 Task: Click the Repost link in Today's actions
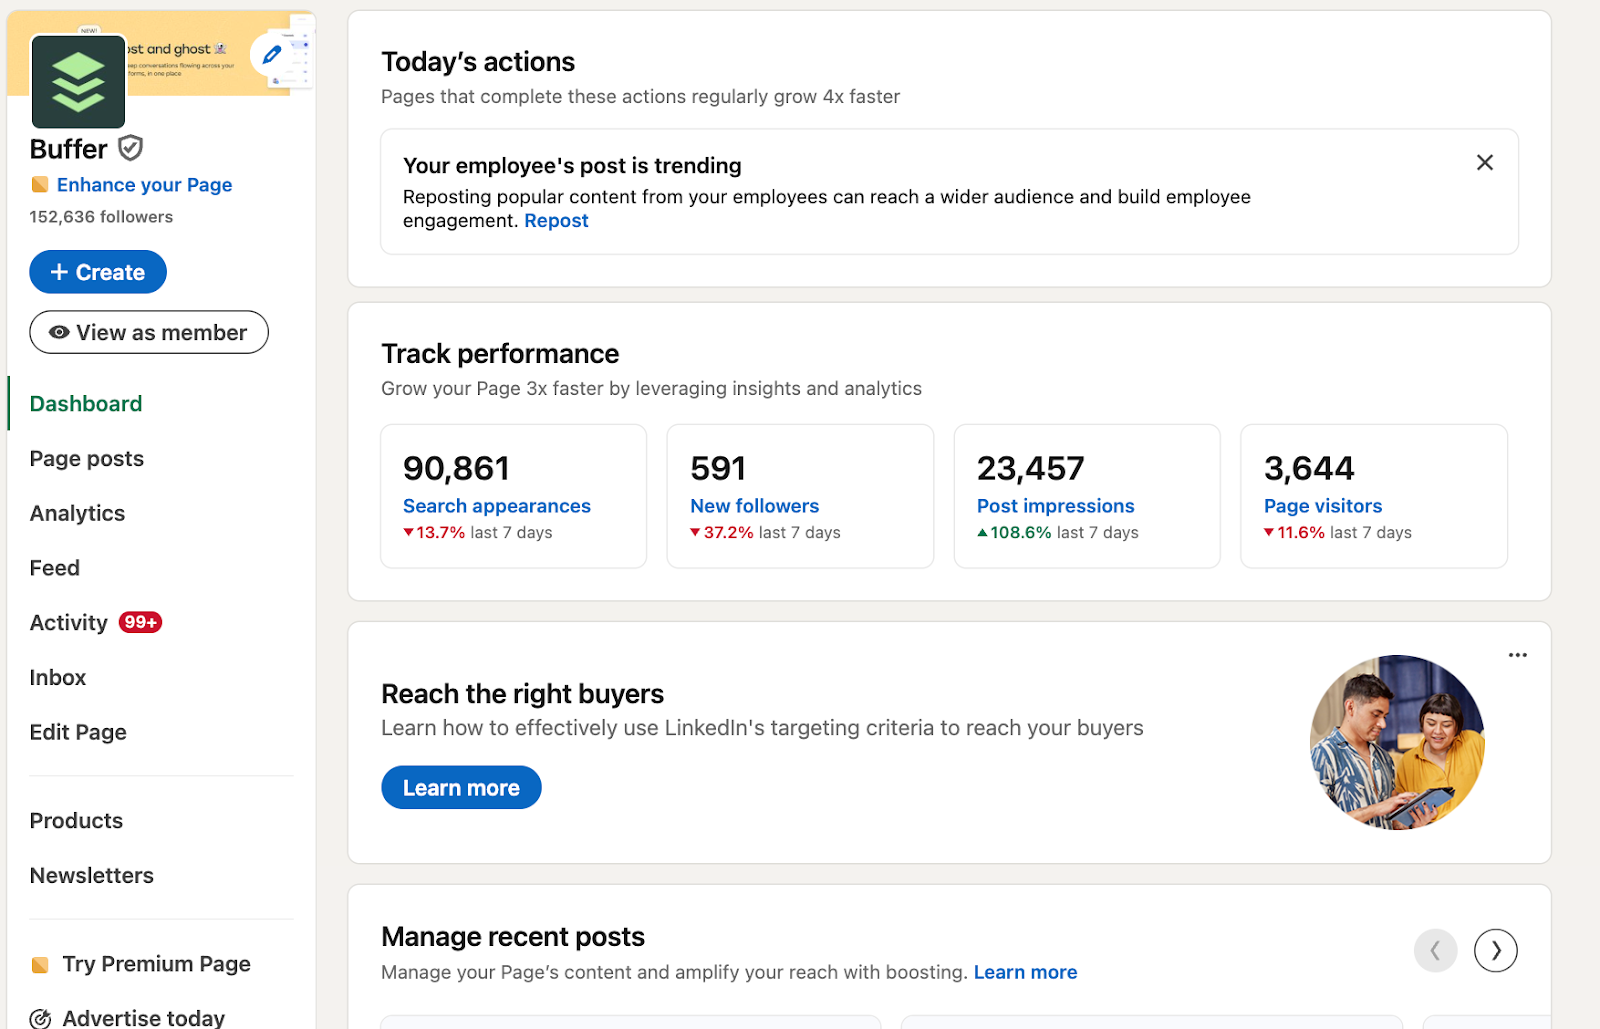[556, 220]
